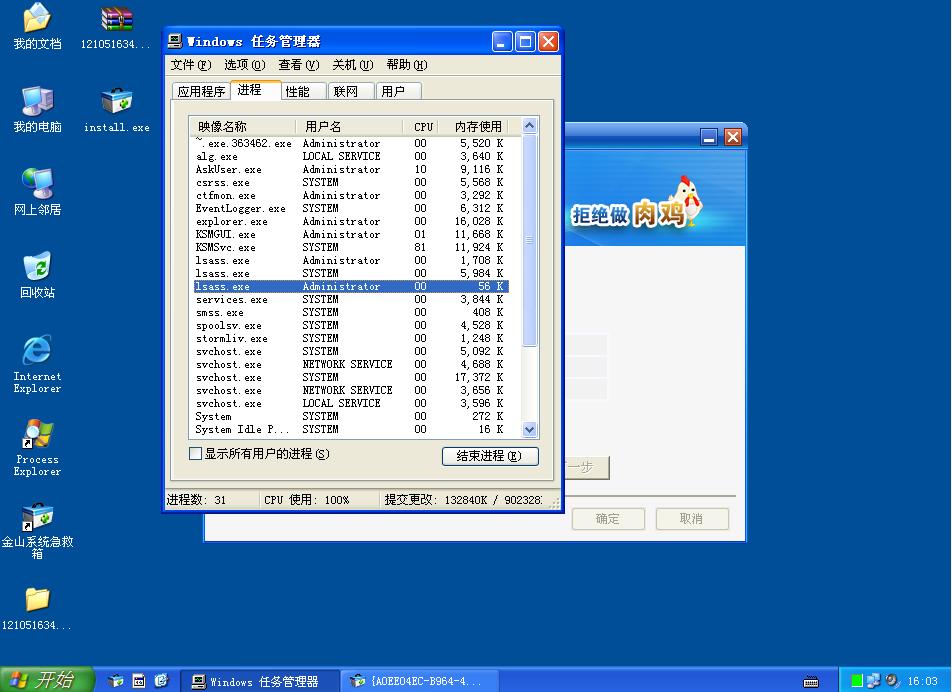Switch to the 性能 tab
This screenshot has height=692, width=952.
pos(304,91)
